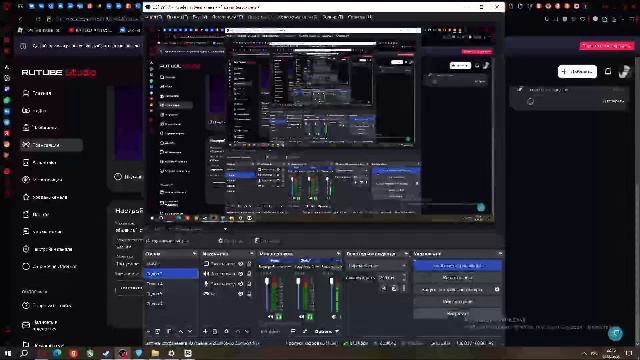Open Rutube Studio notifications bell
This screenshot has width=640, height=360.
coord(608,71)
